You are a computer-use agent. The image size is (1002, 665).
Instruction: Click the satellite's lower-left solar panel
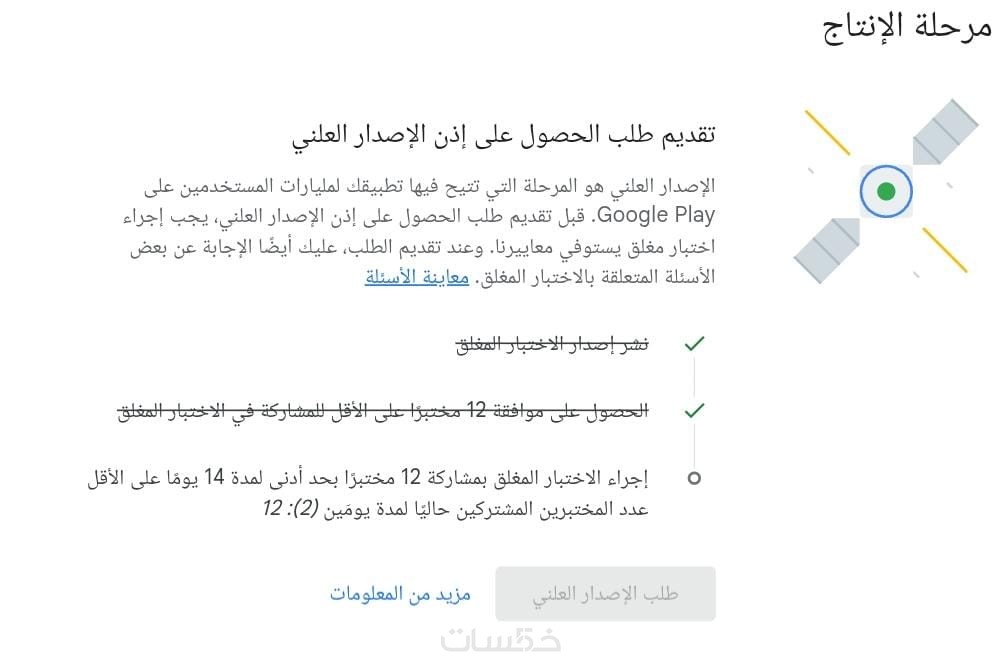pyautogui.click(x=827, y=249)
